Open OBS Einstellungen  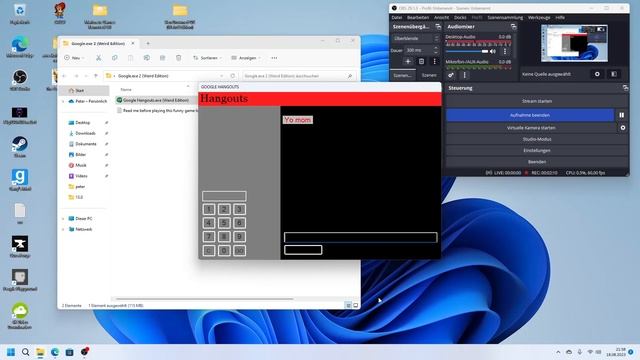click(x=537, y=150)
